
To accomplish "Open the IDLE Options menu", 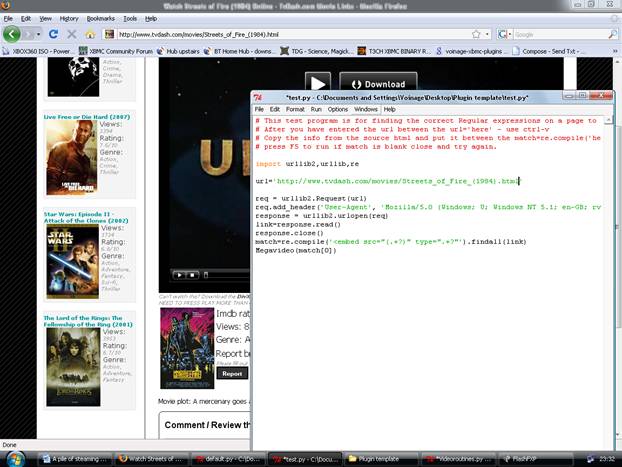I will click(x=338, y=109).
